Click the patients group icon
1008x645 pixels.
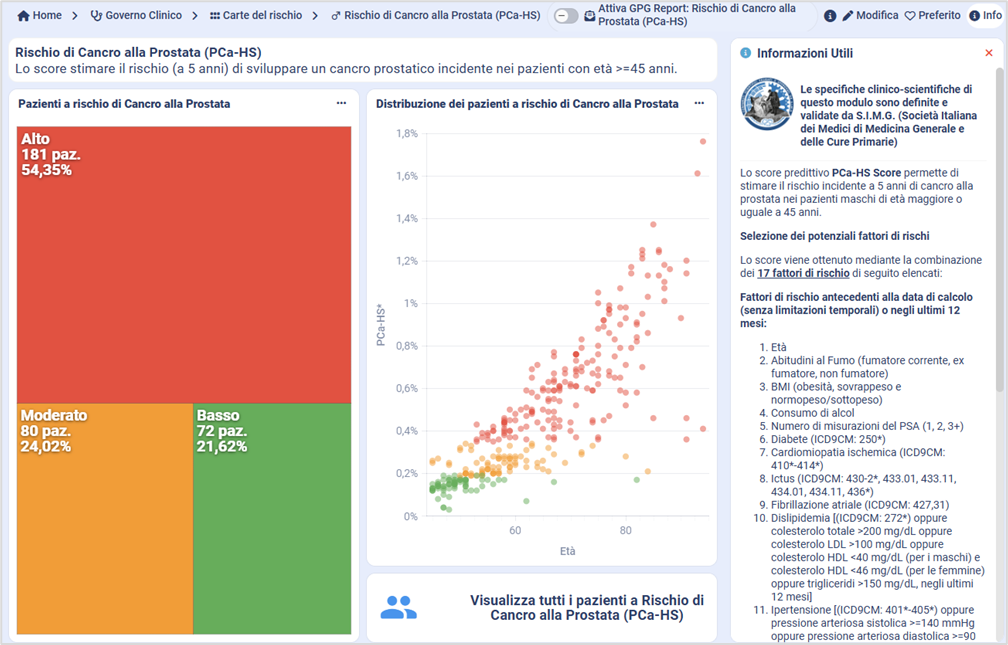coord(398,607)
